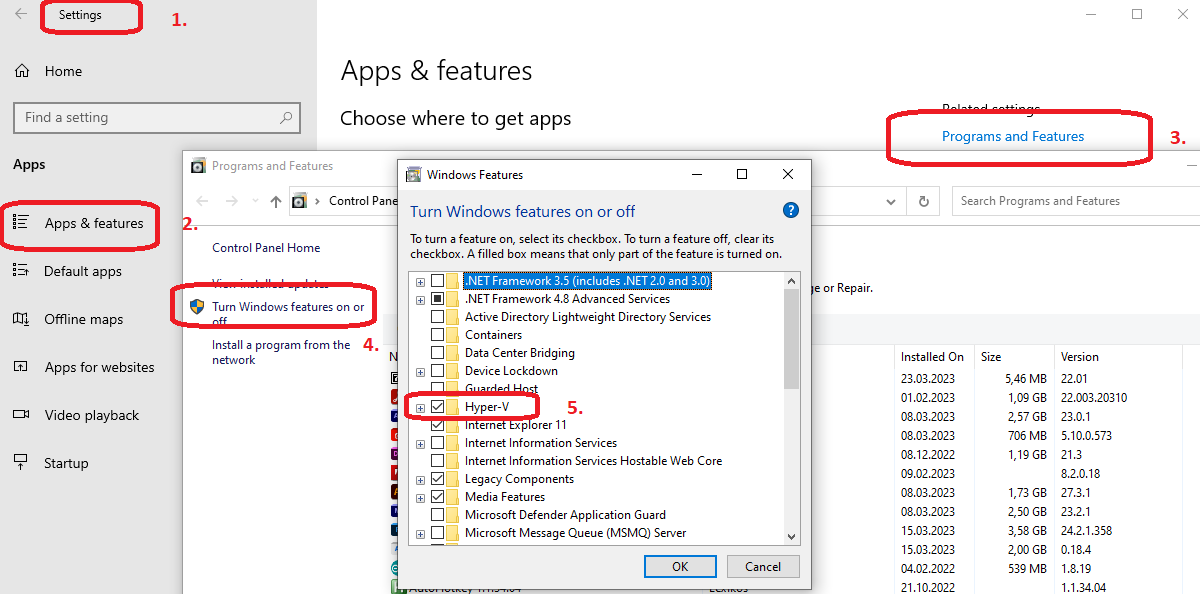Image resolution: width=1200 pixels, height=594 pixels.
Task: Enable Microsoft Defender Application Guard checkbox
Action: point(437,515)
